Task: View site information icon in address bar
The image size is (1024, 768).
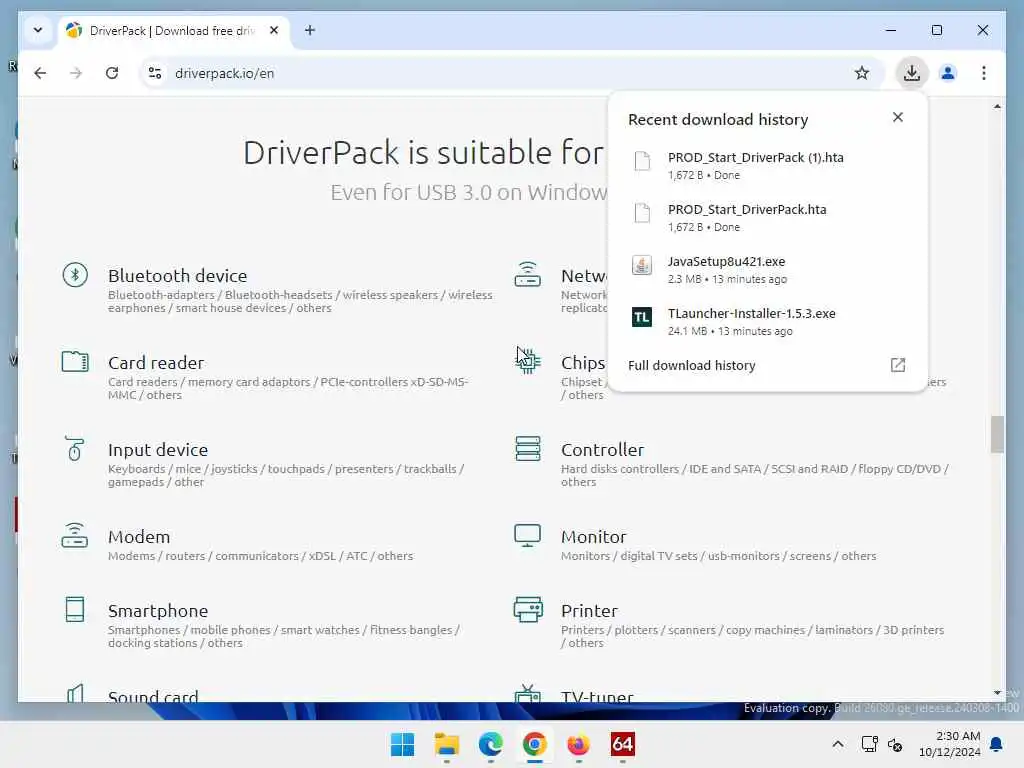Action: click(155, 73)
